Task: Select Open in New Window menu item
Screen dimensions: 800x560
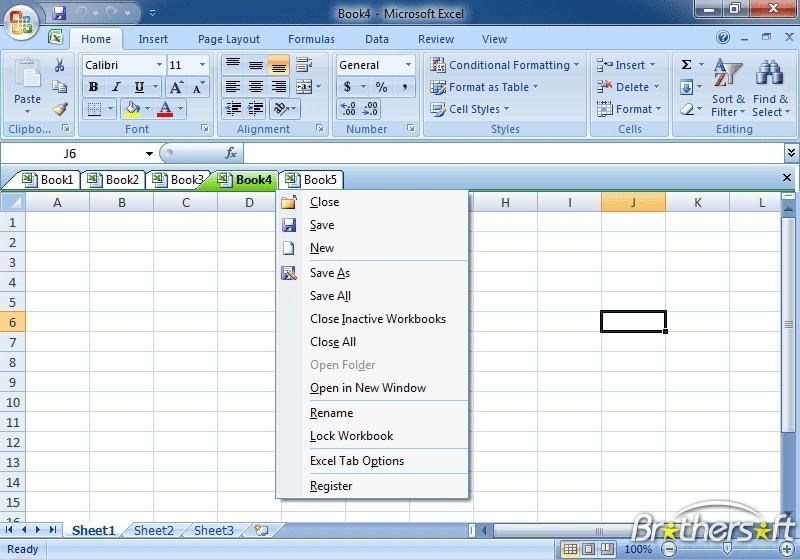Action: (x=368, y=388)
